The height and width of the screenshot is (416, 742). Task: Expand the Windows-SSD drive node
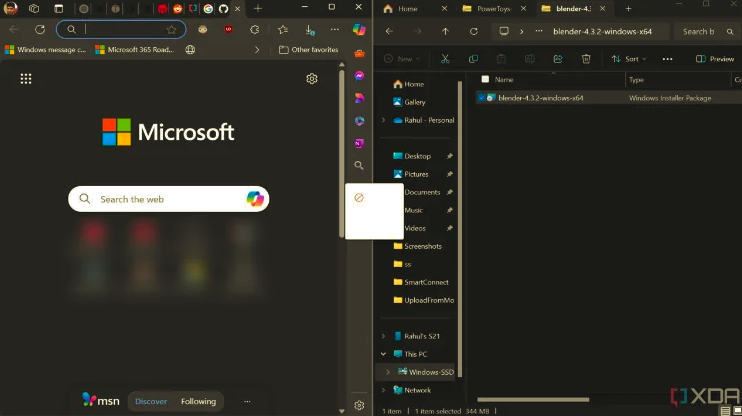[388, 372]
